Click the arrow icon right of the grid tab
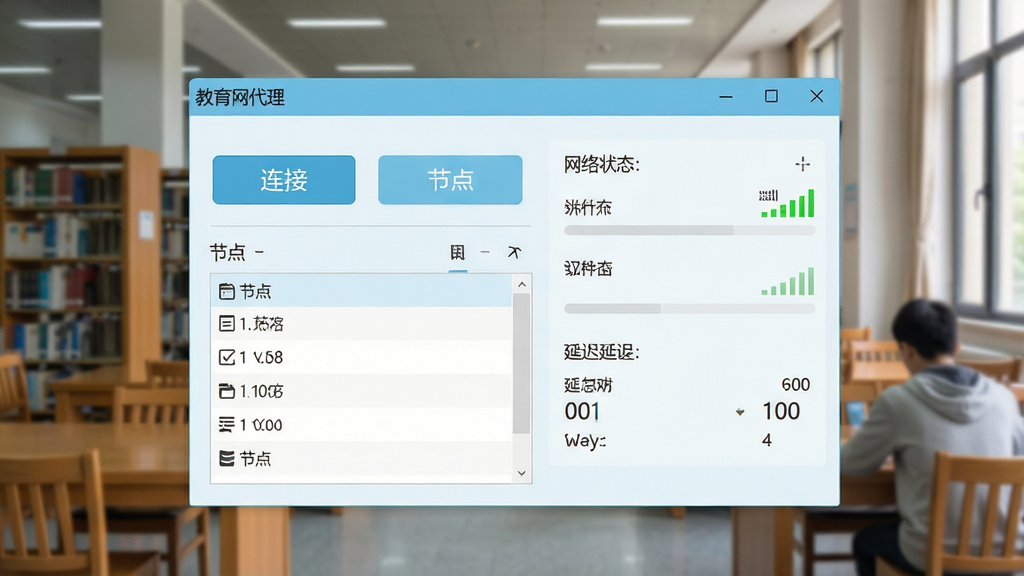 (515, 252)
